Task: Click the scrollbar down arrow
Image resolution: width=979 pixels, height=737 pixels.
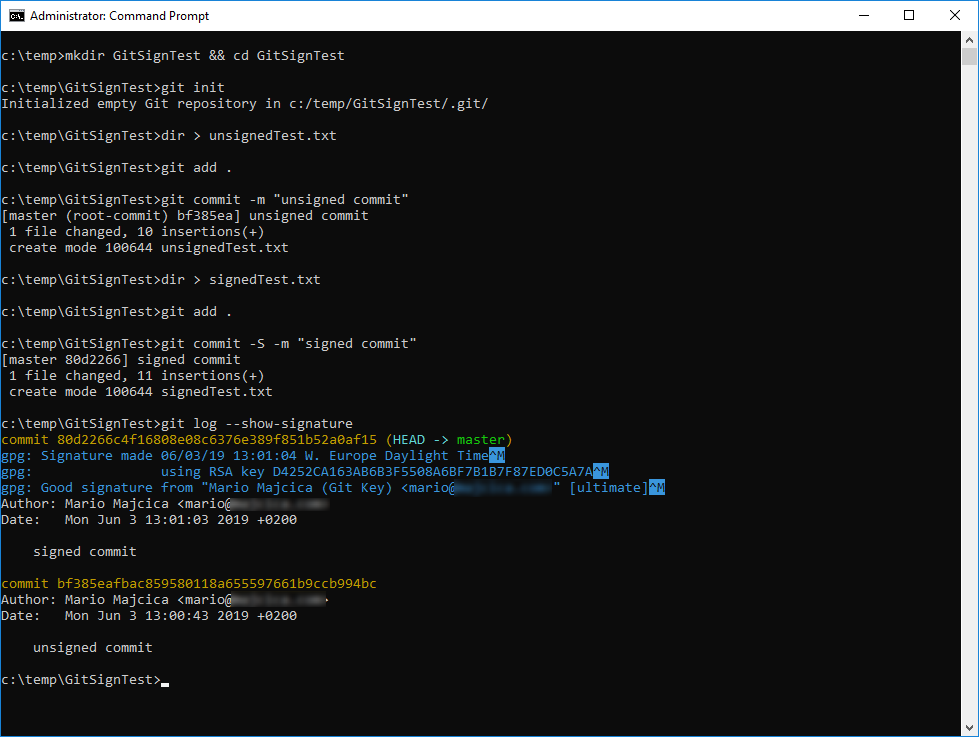Action: 969,728
